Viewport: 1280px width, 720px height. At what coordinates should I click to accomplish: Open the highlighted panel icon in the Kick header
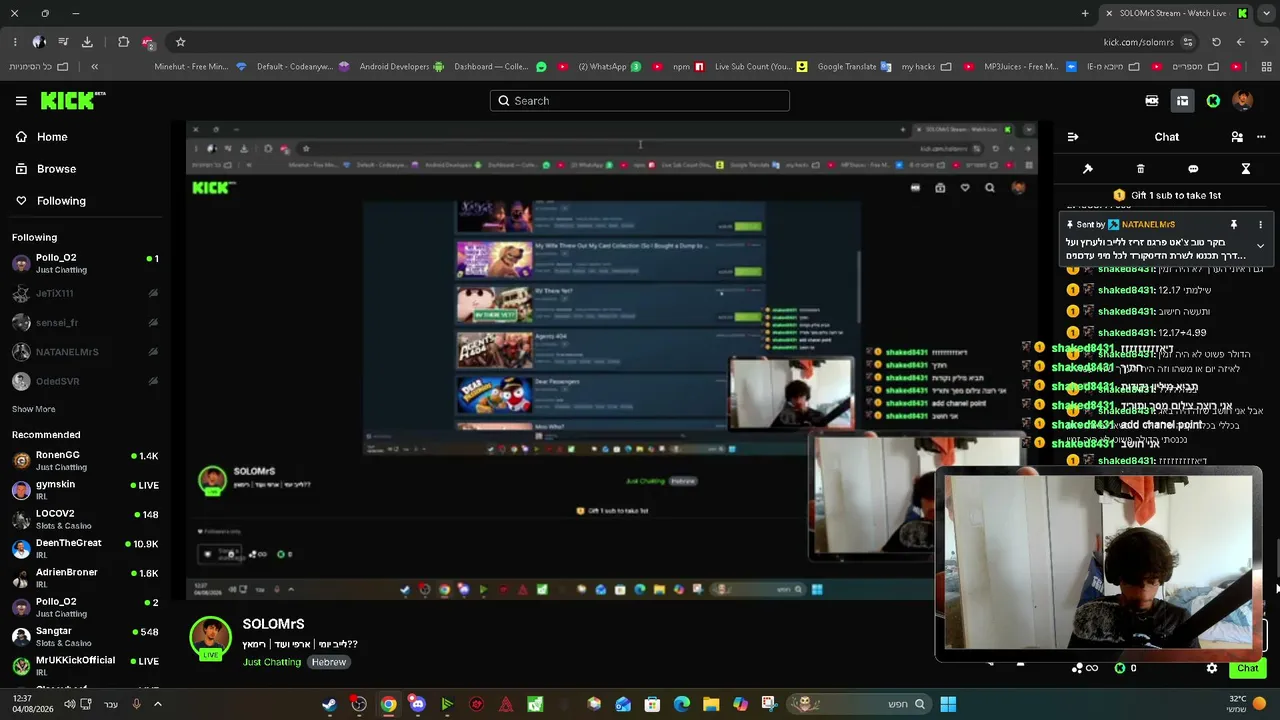pos(1182,101)
